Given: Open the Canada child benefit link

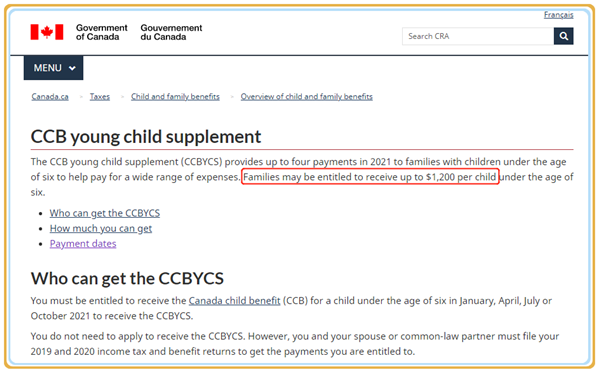Looking at the screenshot, I should 234,301.
